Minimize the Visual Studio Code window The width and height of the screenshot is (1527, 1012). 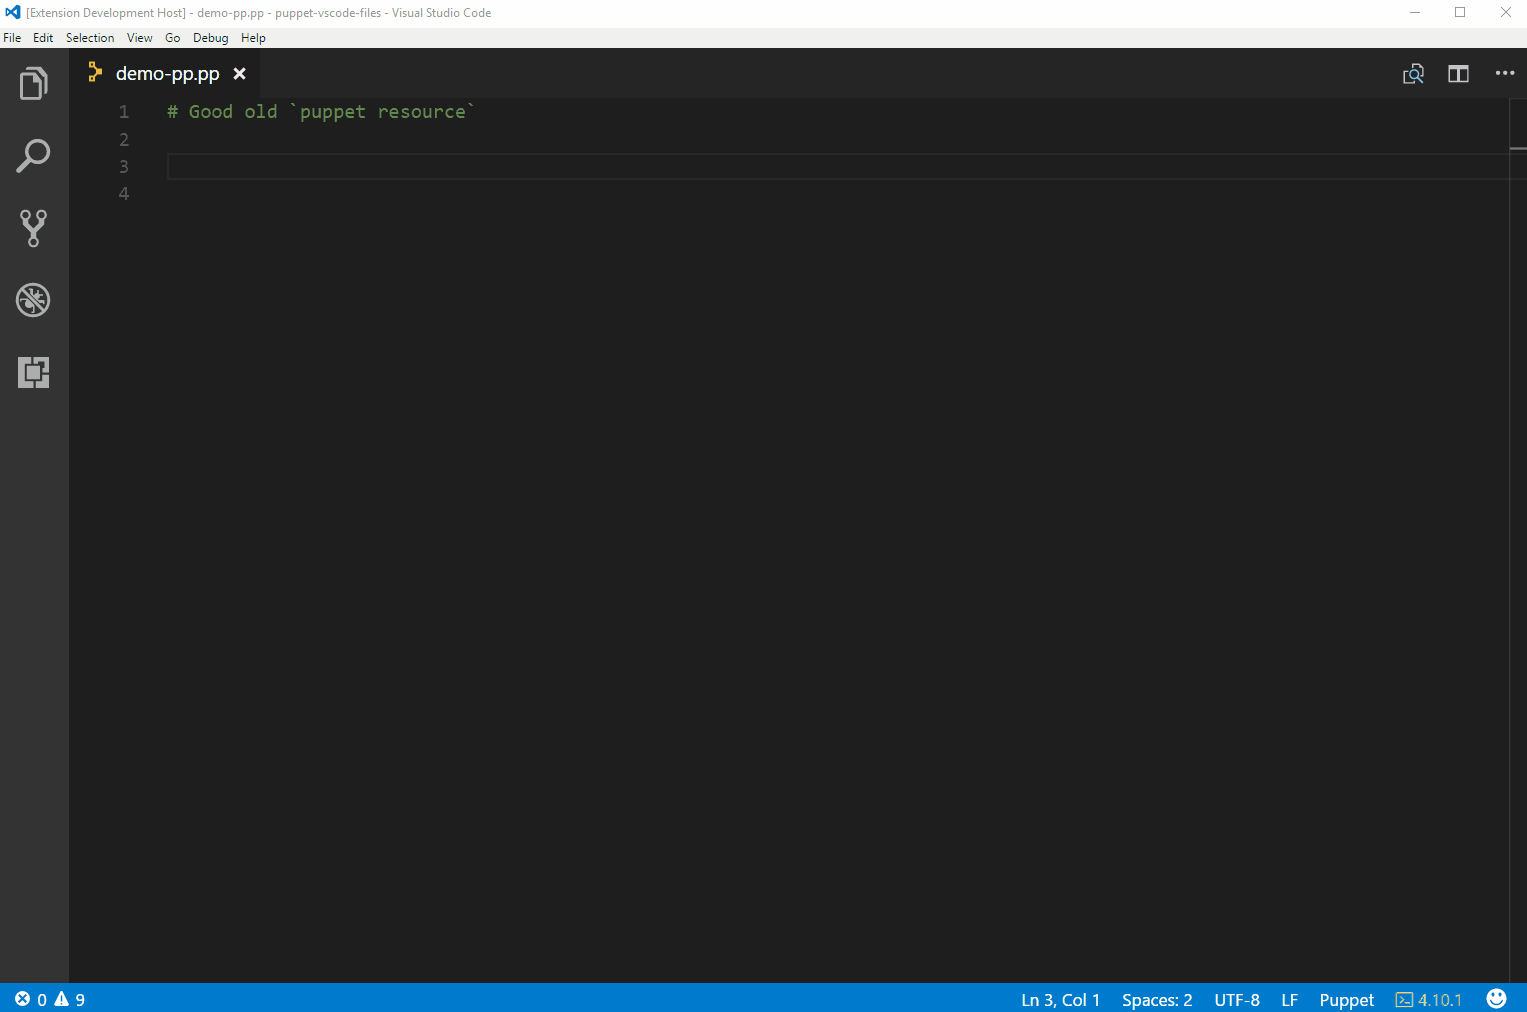1415,13
